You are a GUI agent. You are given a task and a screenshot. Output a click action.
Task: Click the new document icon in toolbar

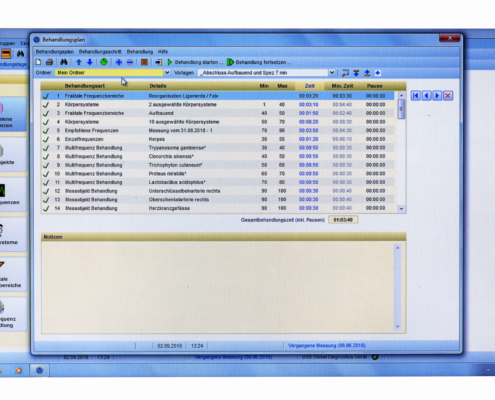click(x=39, y=62)
